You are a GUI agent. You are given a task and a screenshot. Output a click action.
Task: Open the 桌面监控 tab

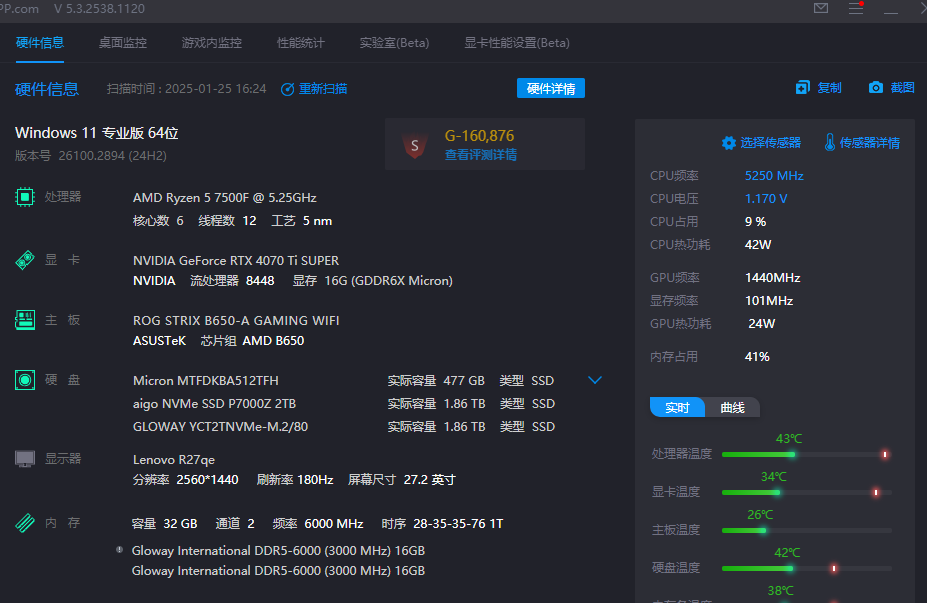click(122, 43)
